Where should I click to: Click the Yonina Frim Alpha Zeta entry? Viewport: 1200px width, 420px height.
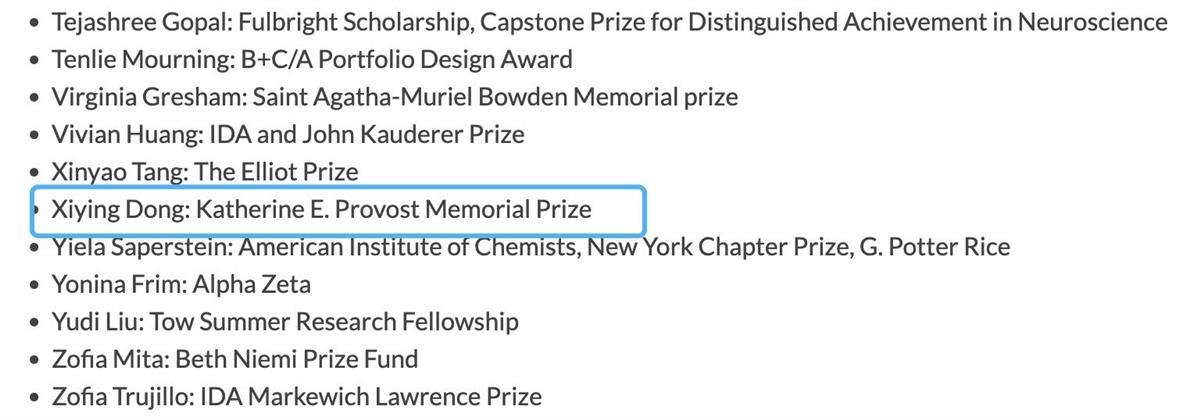pyautogui.click(x=181, y=284)
